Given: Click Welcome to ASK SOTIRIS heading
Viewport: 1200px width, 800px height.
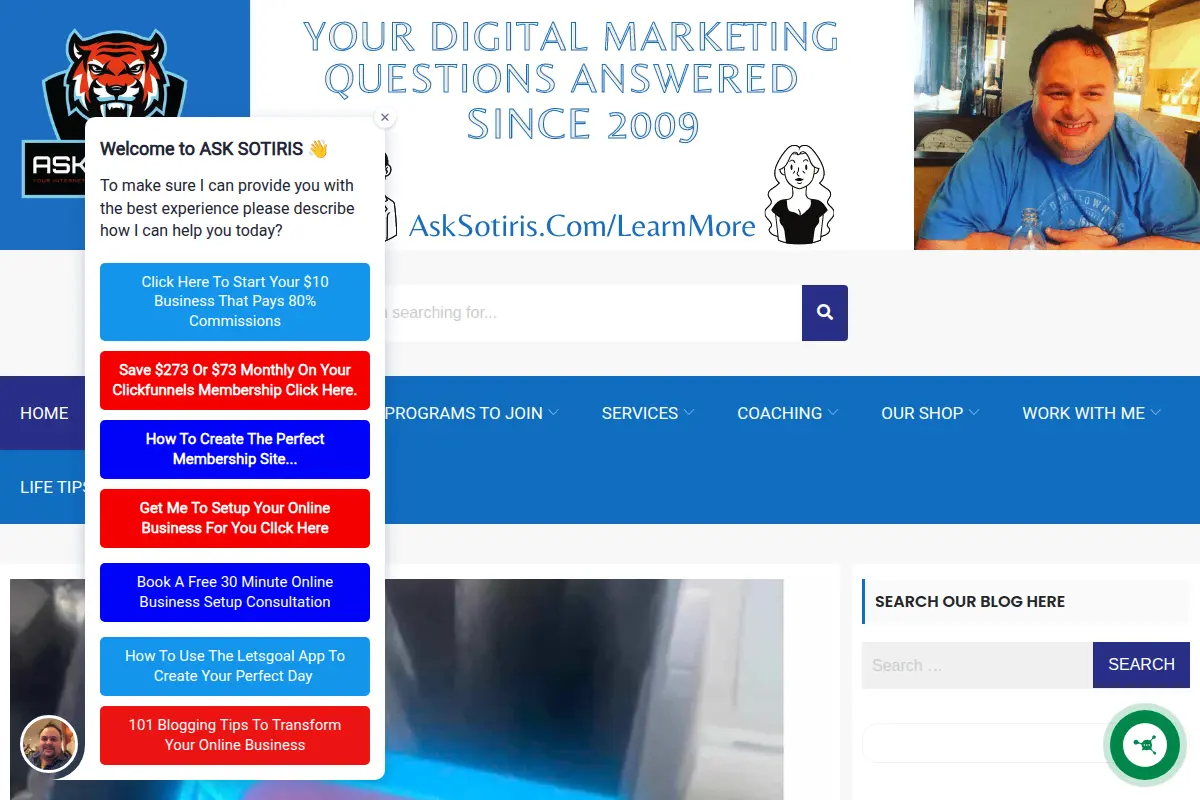Looking at the screenshot, I should pyautogui.click(x=214, y=149).
